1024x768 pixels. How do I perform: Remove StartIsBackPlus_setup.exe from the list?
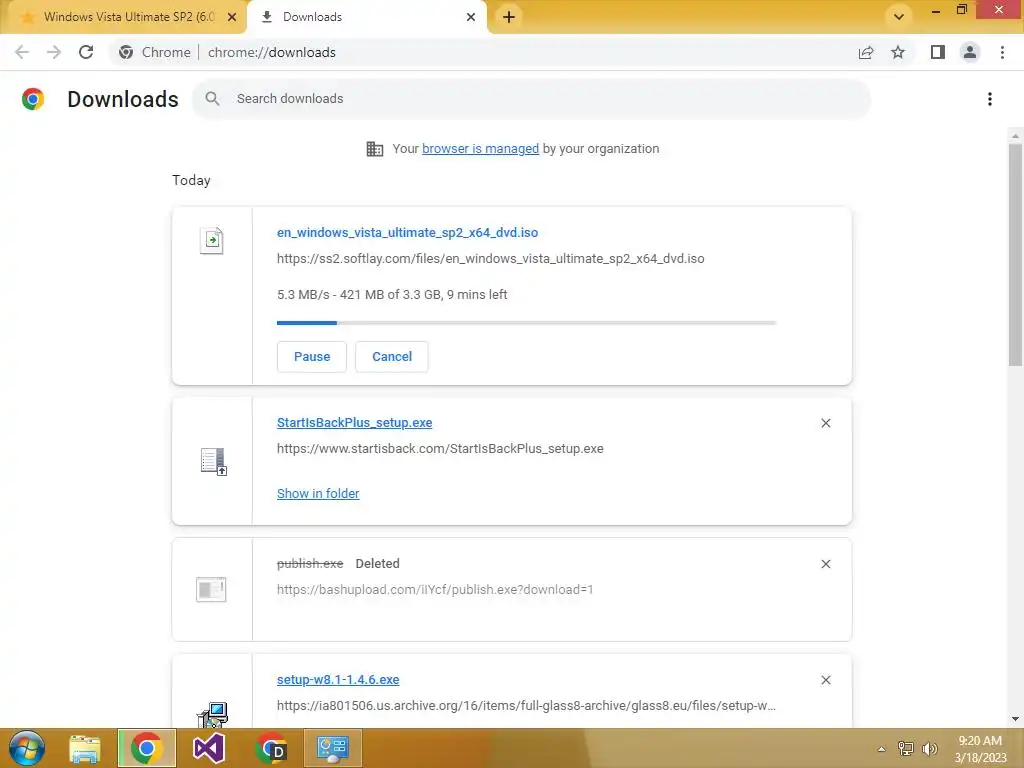pyautogui.click(x=825, y=423)
